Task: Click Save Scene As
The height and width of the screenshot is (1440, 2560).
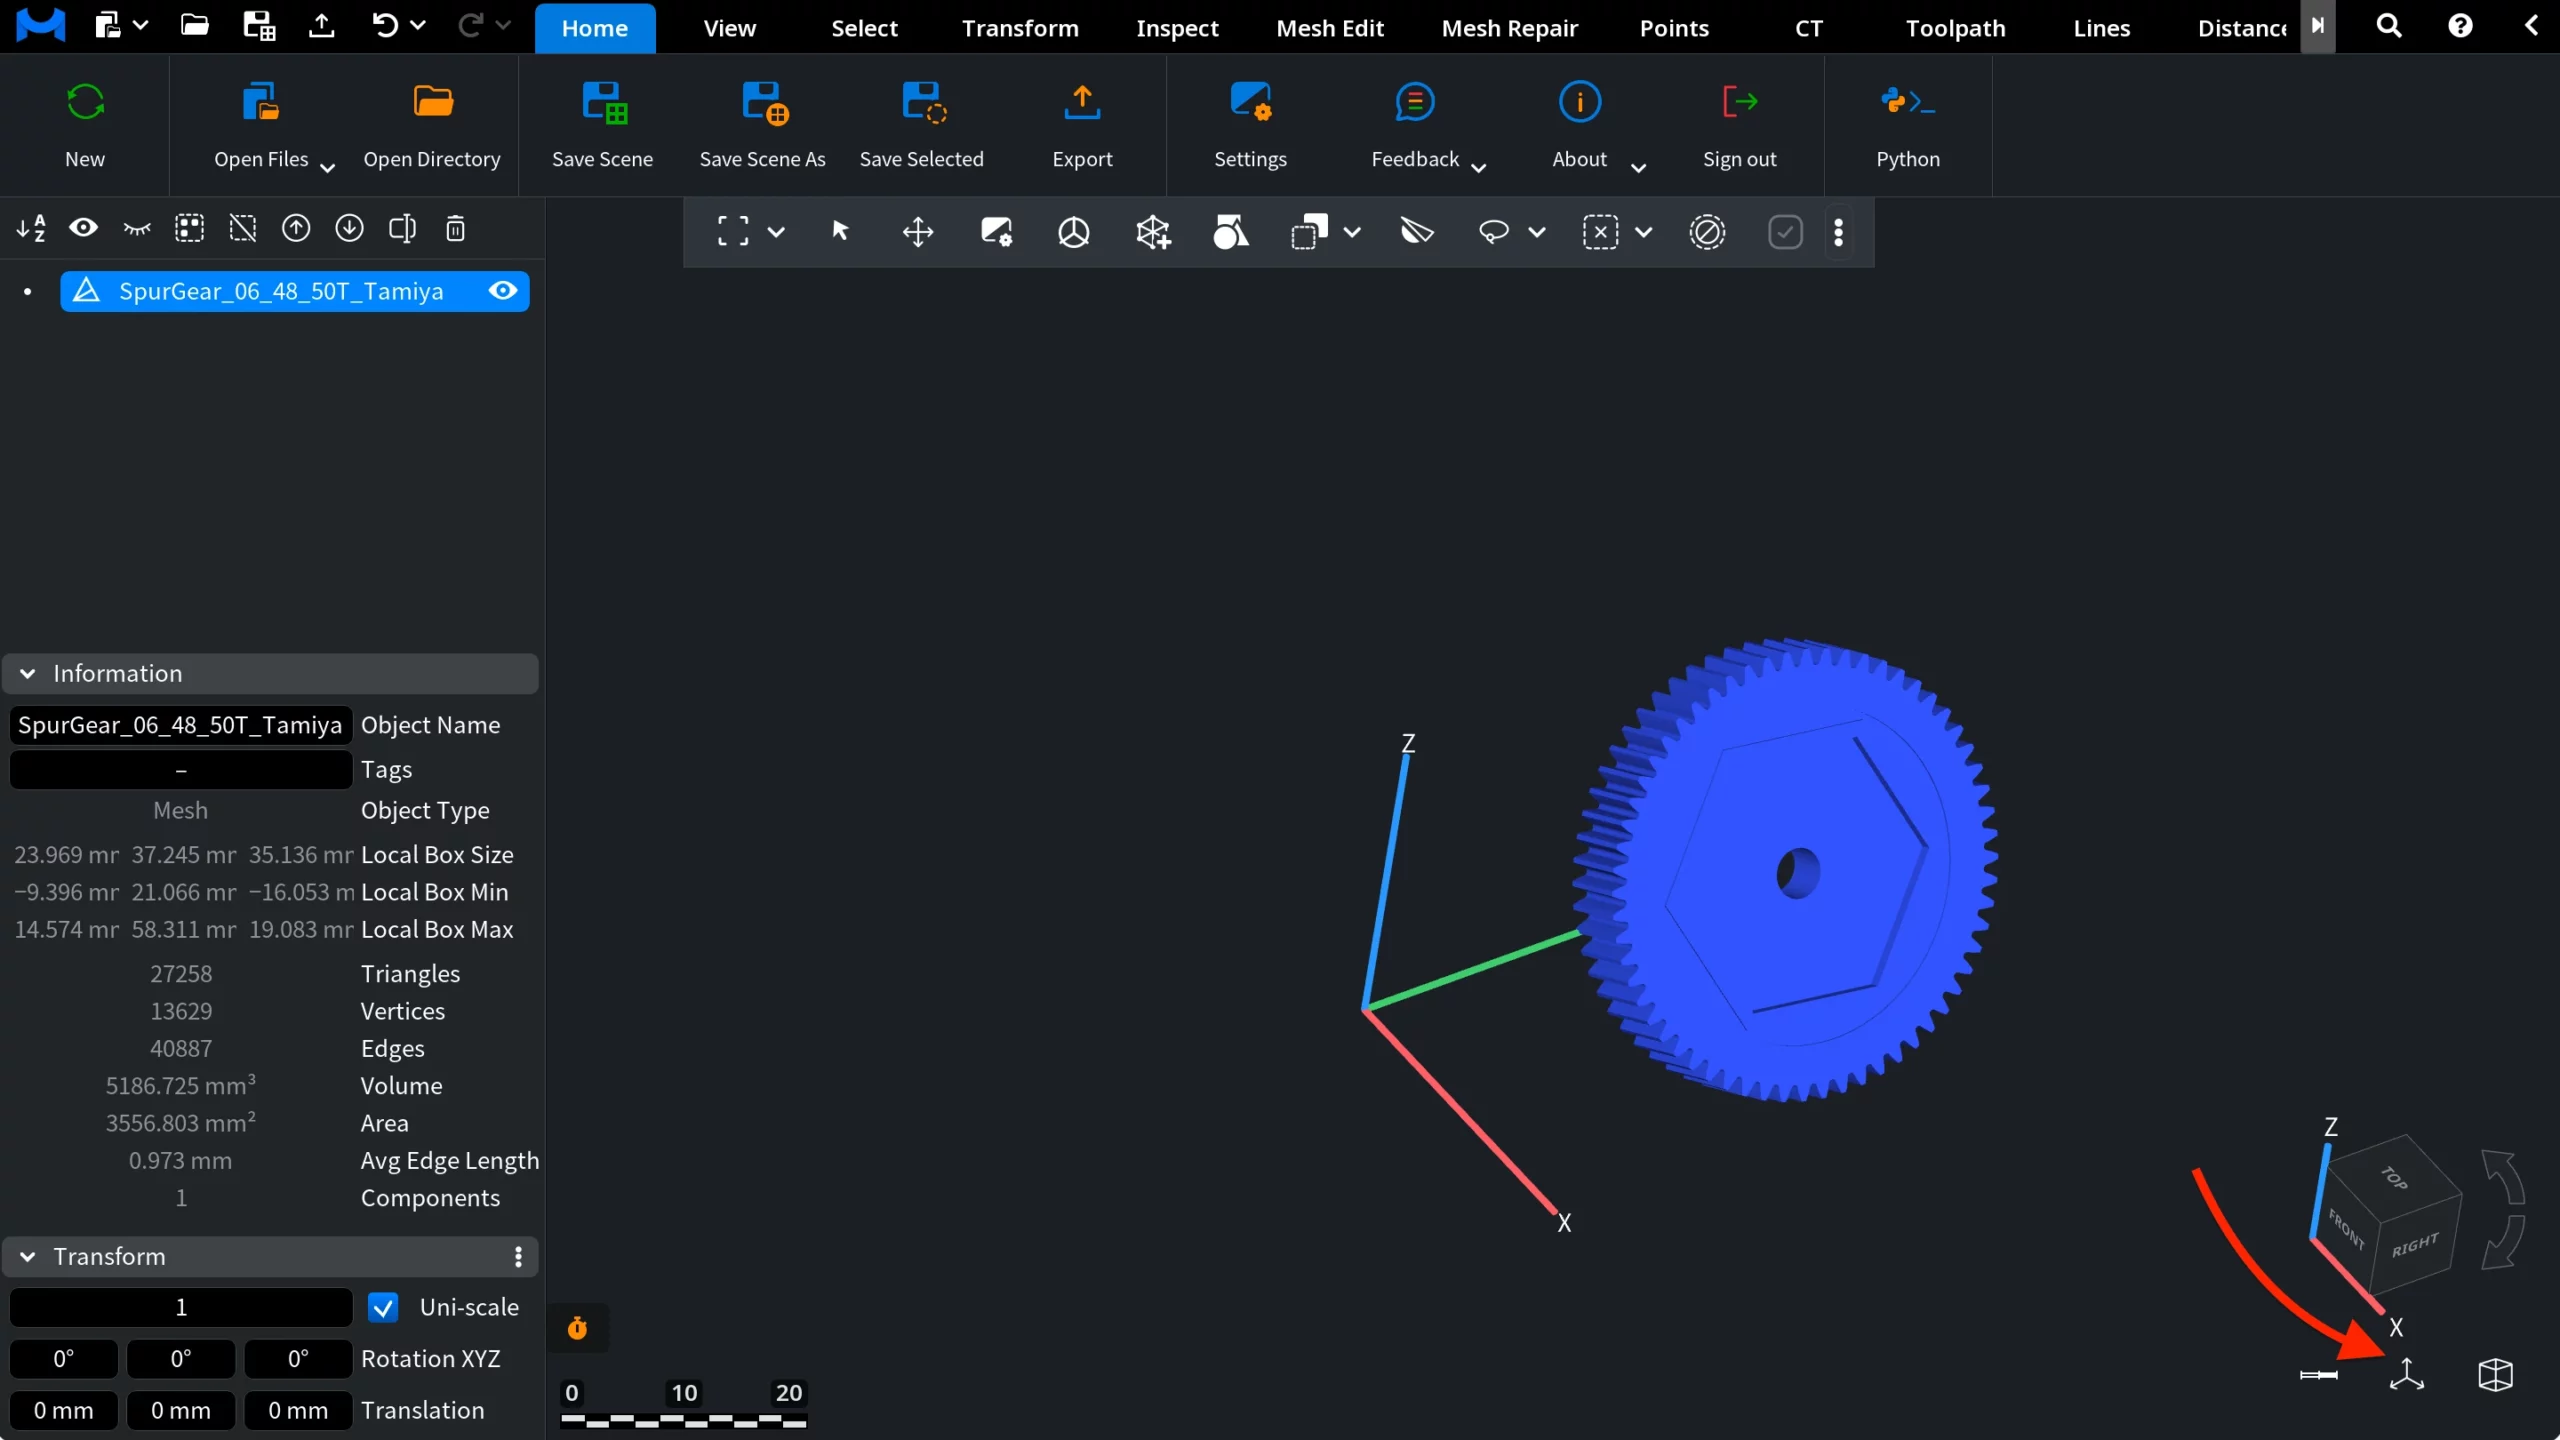Action: [x=762, y=124]
